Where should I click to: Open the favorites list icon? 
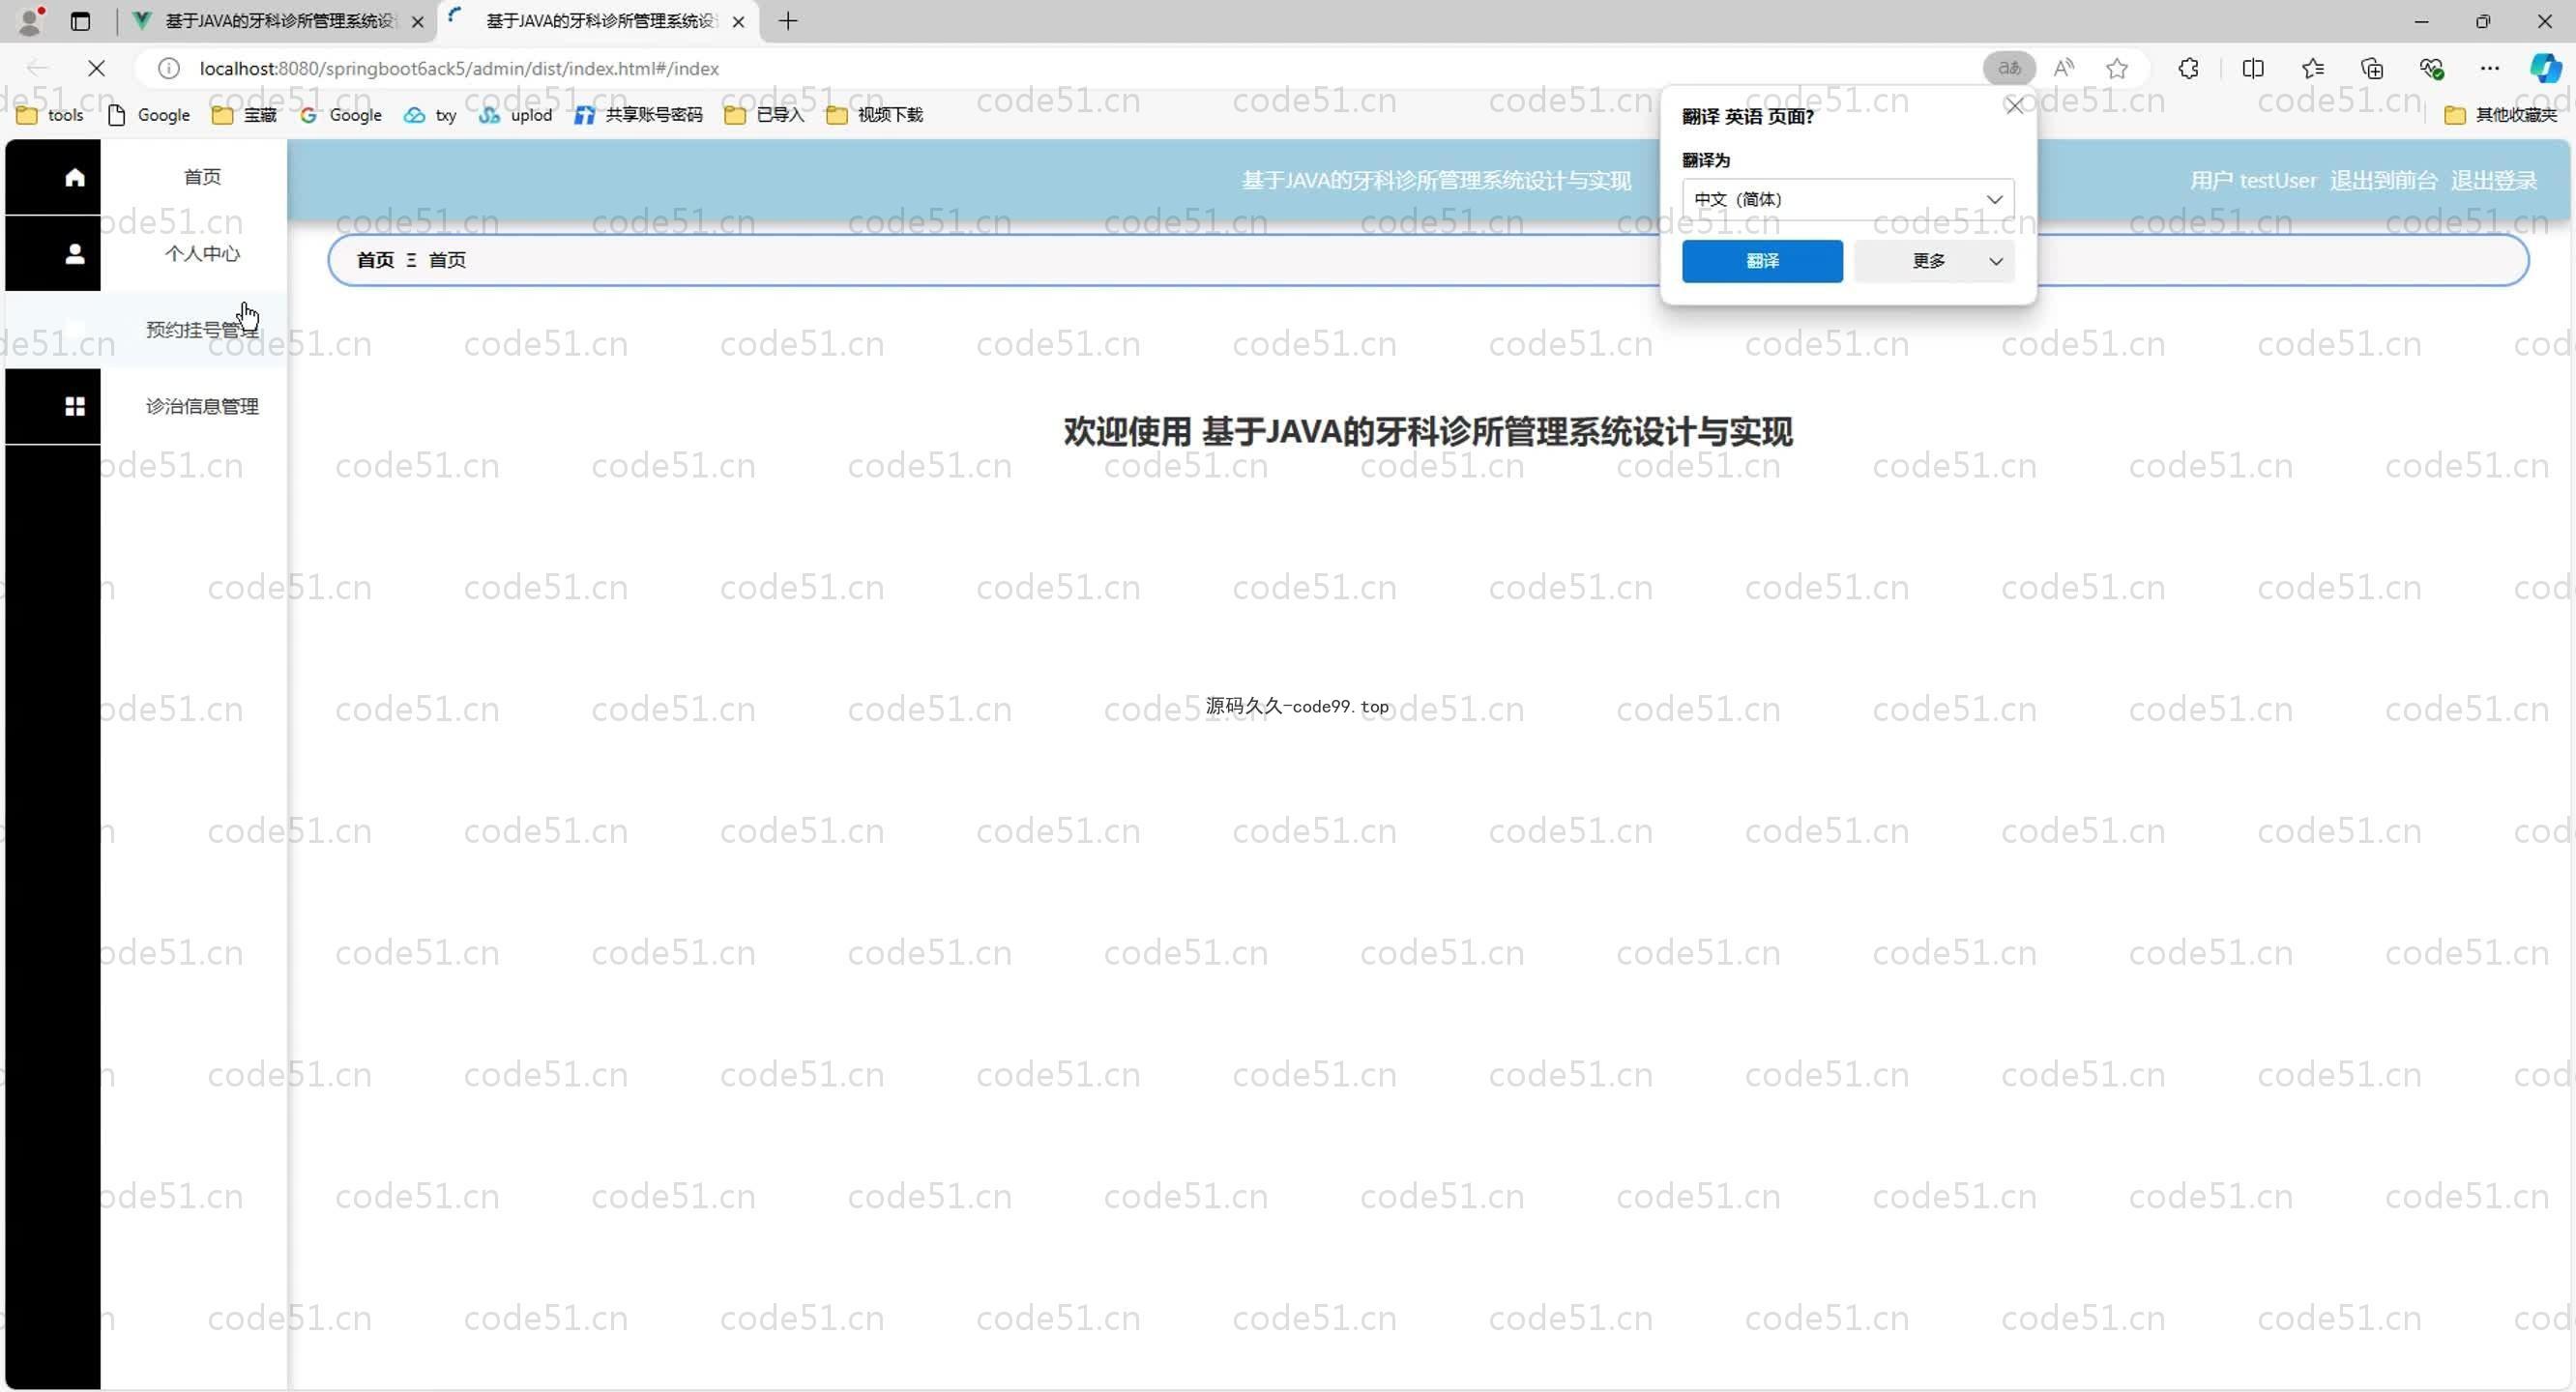[x=2312, y=68]
